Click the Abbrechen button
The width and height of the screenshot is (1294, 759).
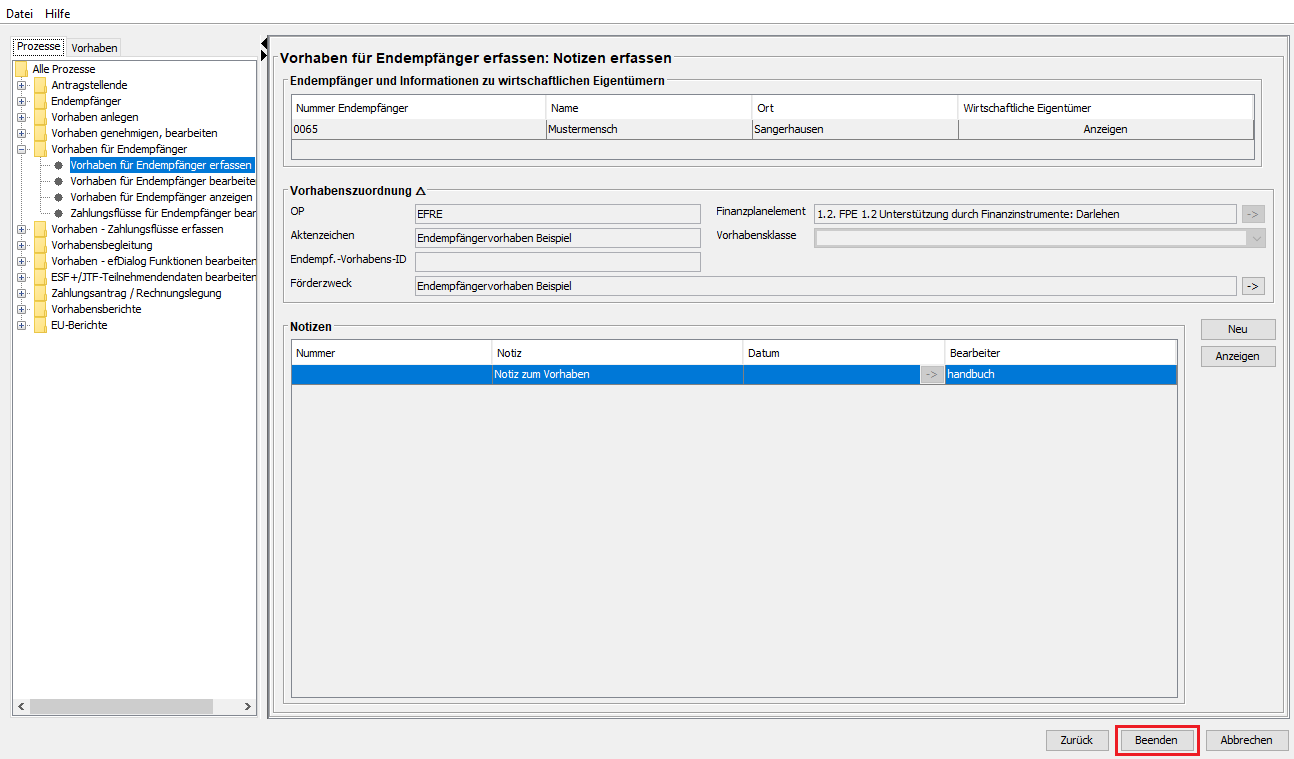tap(1247, 740)
